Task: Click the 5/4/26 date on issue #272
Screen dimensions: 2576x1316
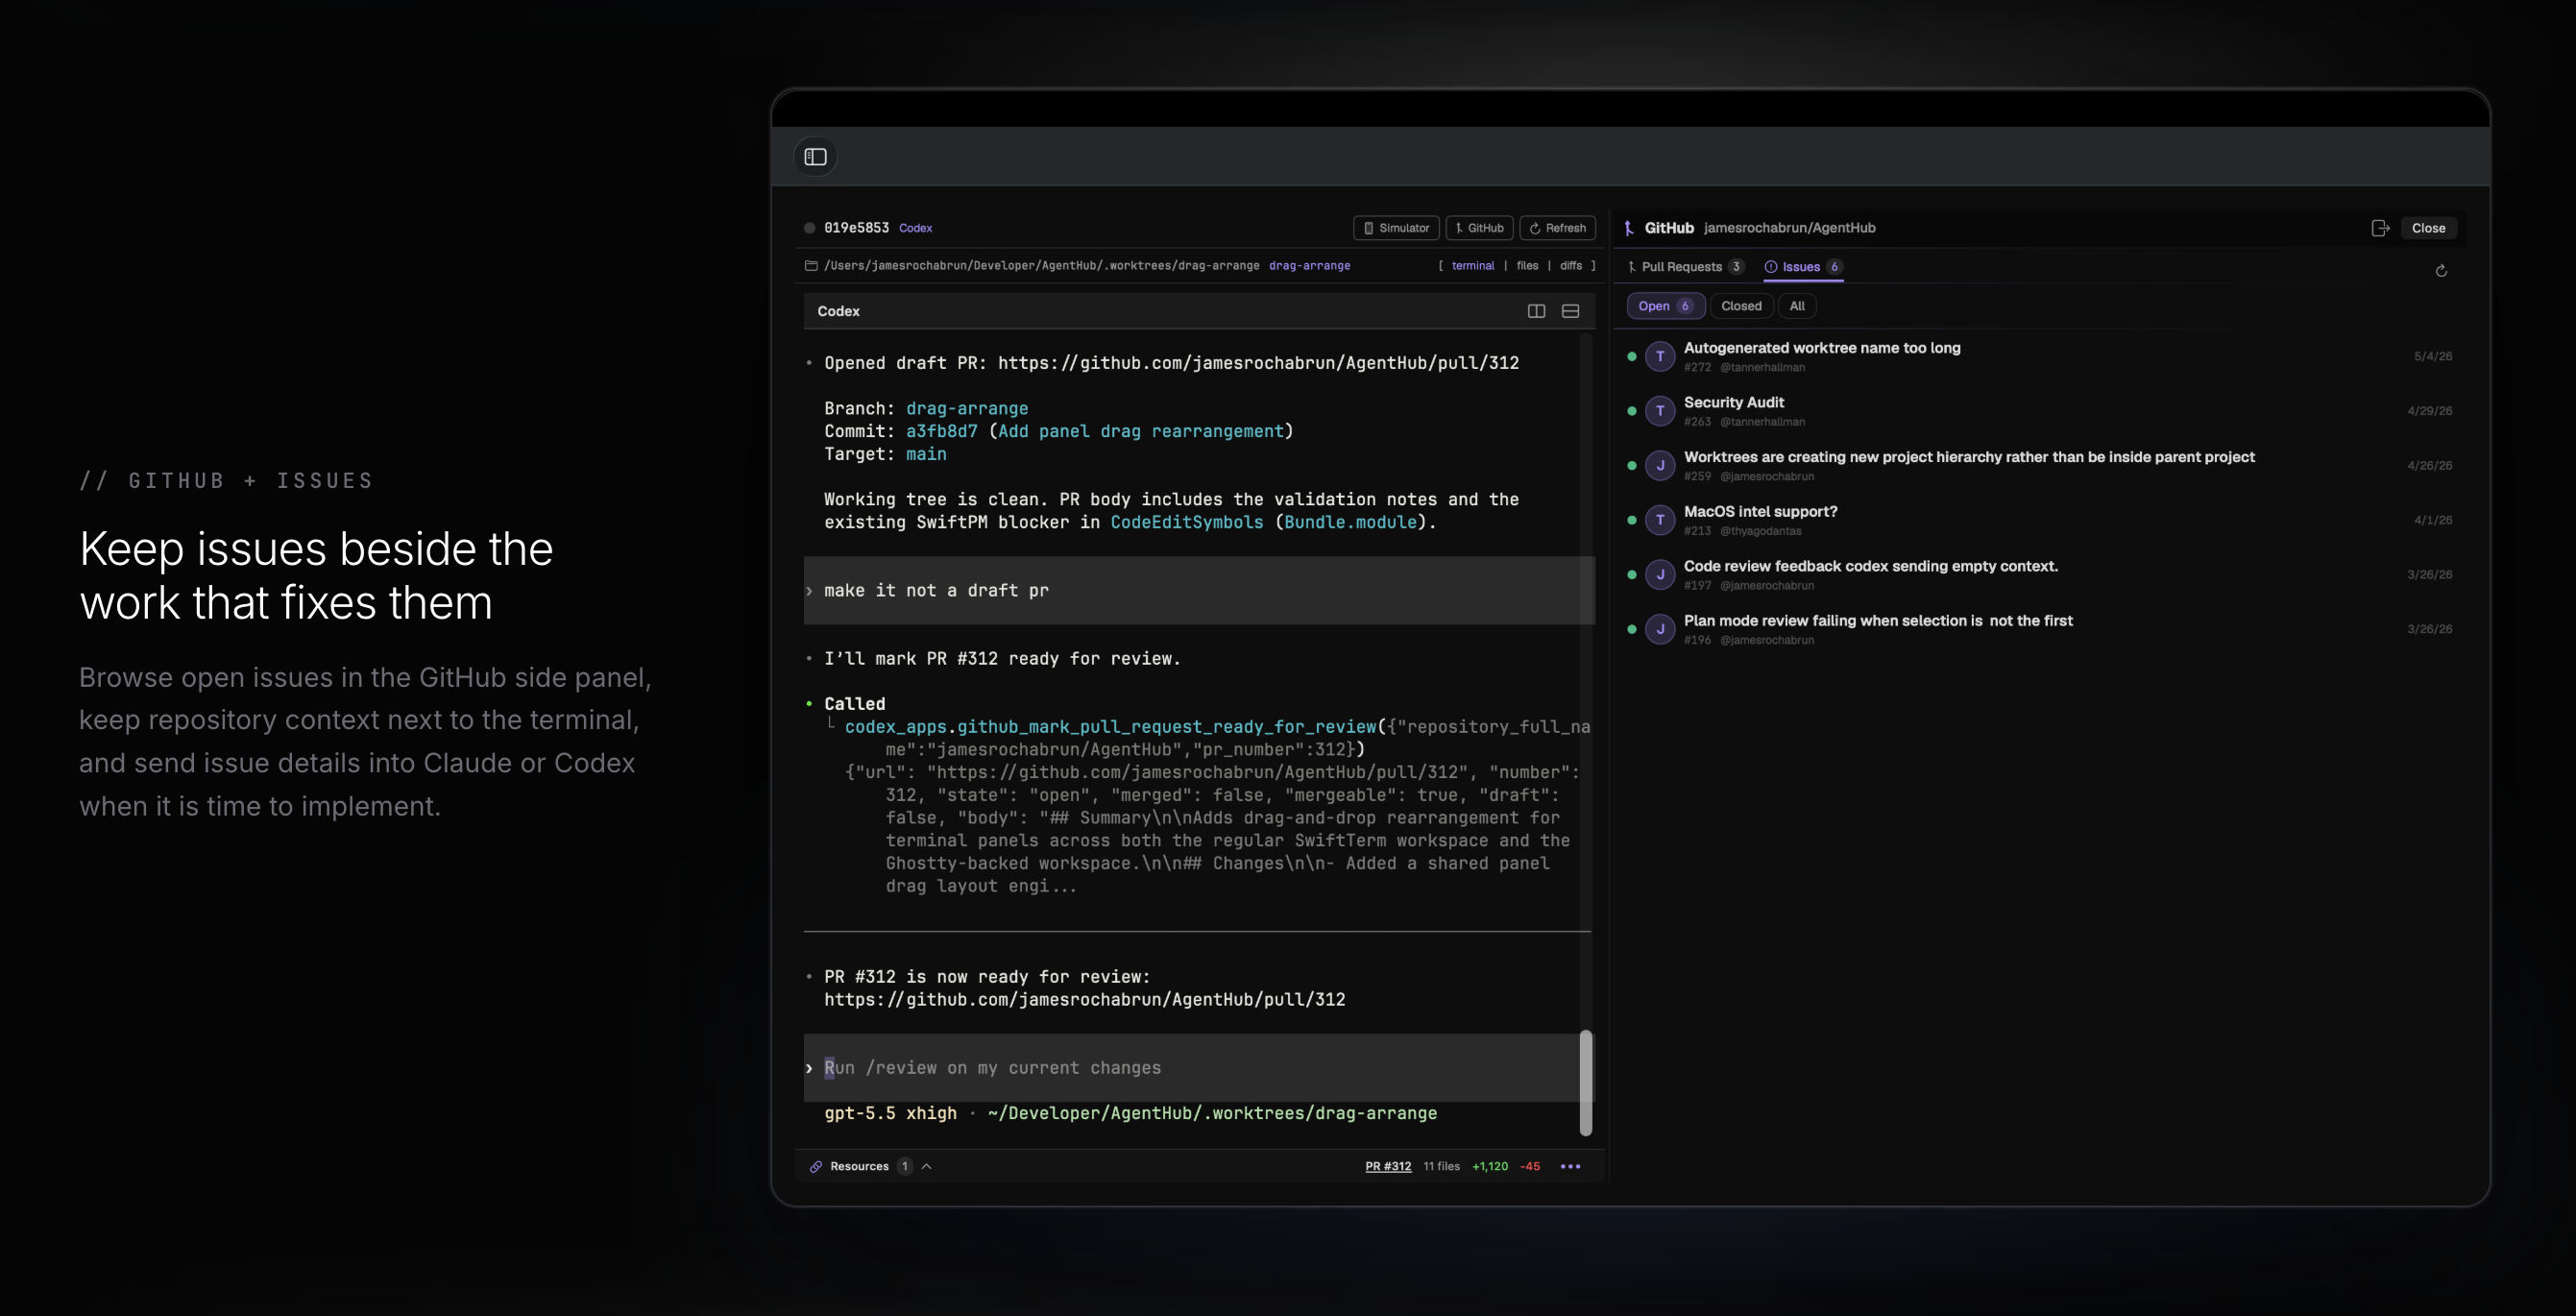Action: click(x=2433, y=357)
